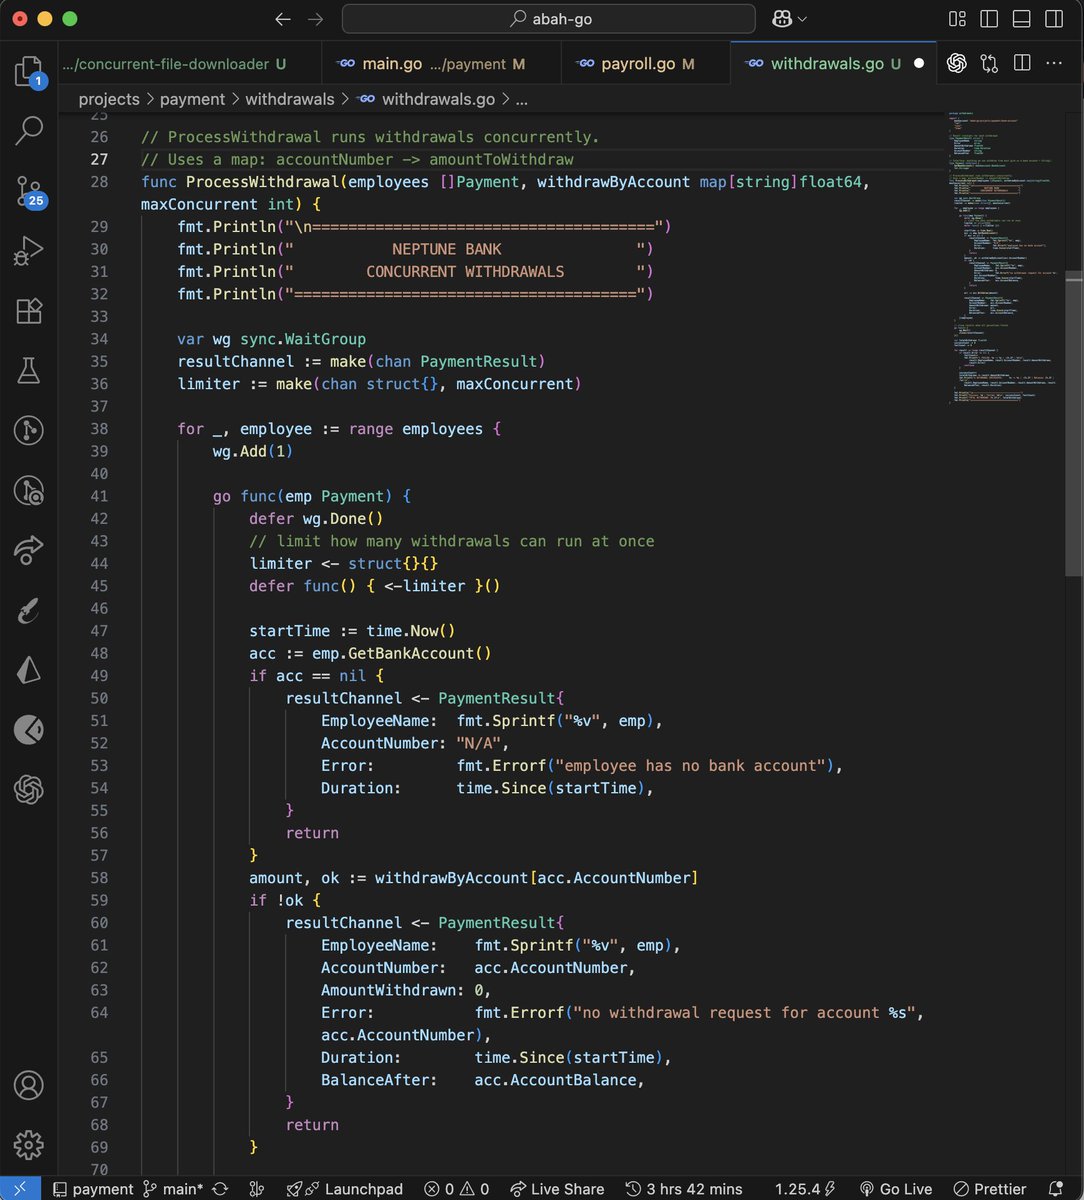Open the Search view in activity bar
Screen dimensions: 1084x1200
[x=29, y=129]
